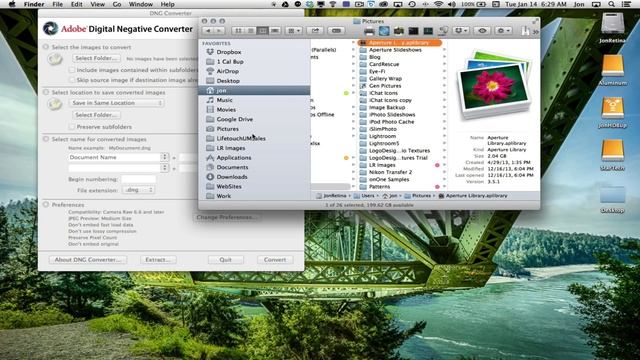Screen dimensions: 640x360
Task: Click the printer icon in Finder toolbar
Action: (x=369, y=31)
